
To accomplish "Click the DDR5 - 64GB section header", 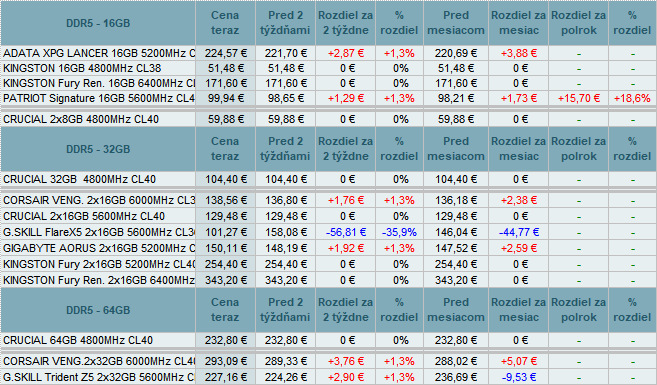I will (x=98, y=310).
